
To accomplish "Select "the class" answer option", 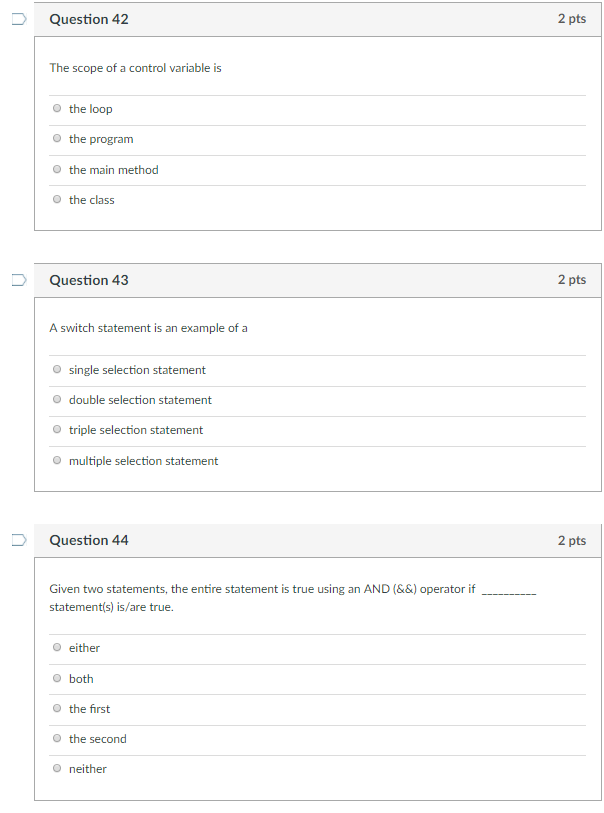I will point(57,199).
